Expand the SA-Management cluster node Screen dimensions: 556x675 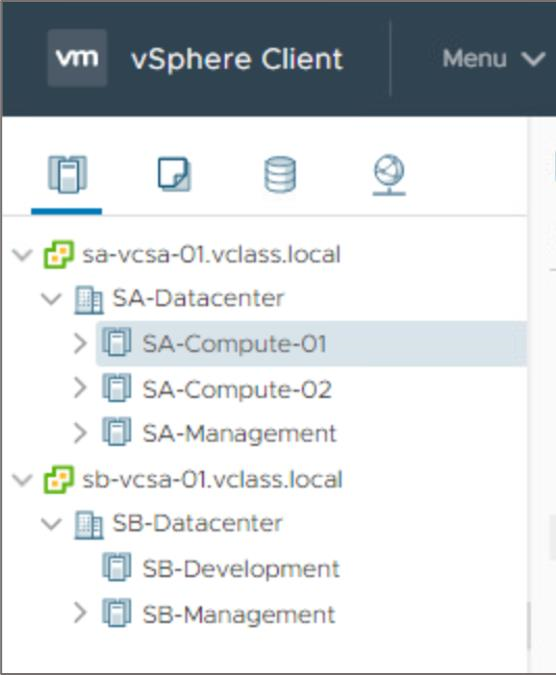tap(80, 433)
